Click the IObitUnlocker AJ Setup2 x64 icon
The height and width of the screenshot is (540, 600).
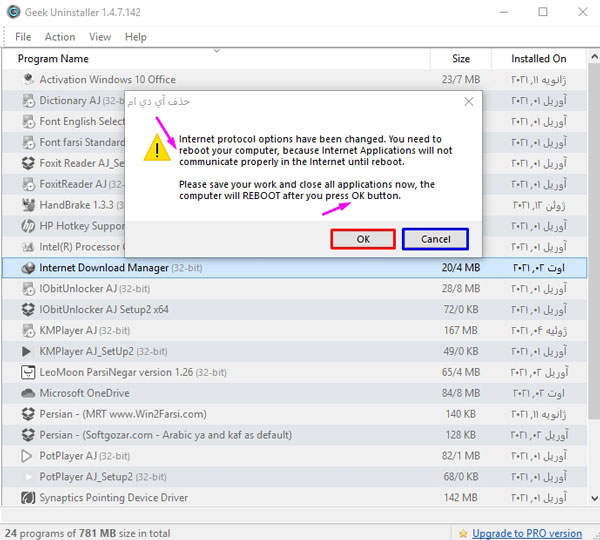click(28, 309)
